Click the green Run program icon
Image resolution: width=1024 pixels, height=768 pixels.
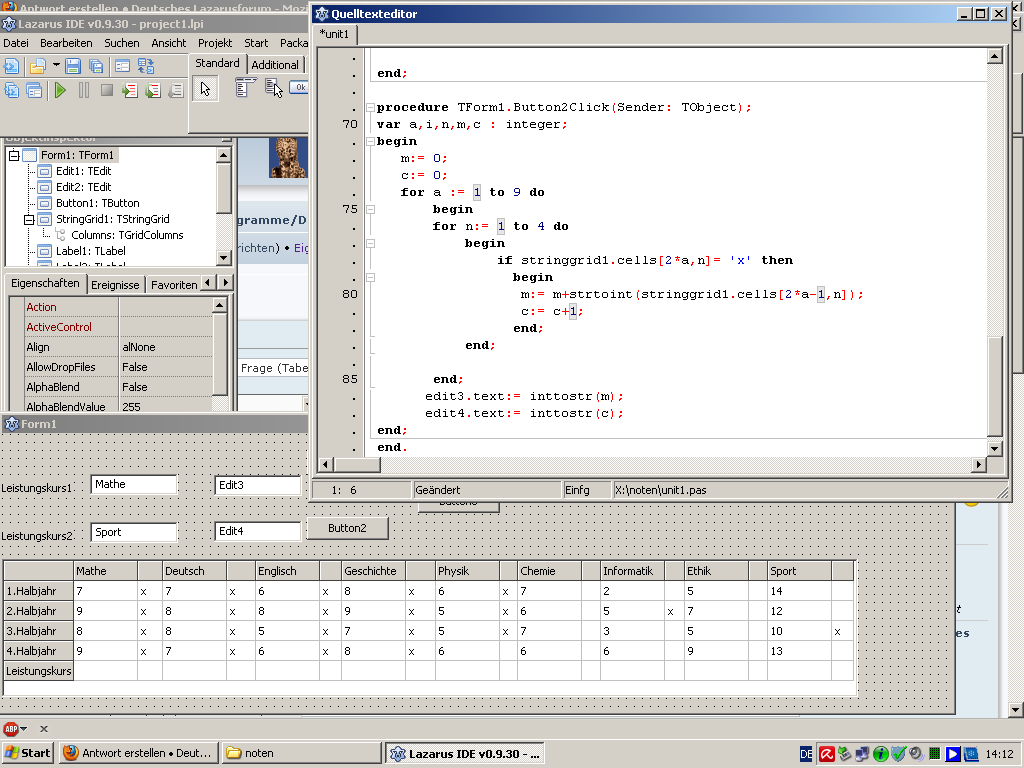(x=60, y=91)
